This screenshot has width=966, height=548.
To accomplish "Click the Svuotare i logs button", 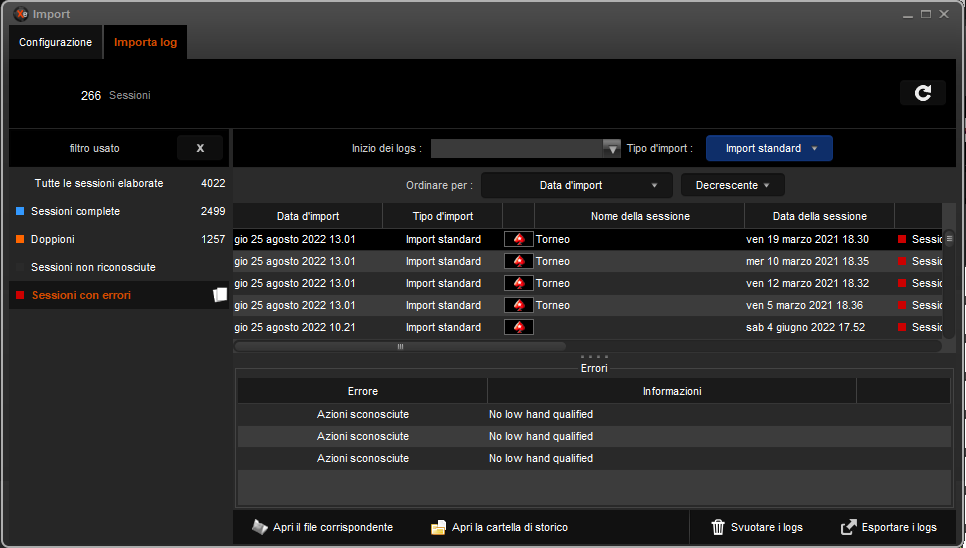I will click(x=757, y=527).
